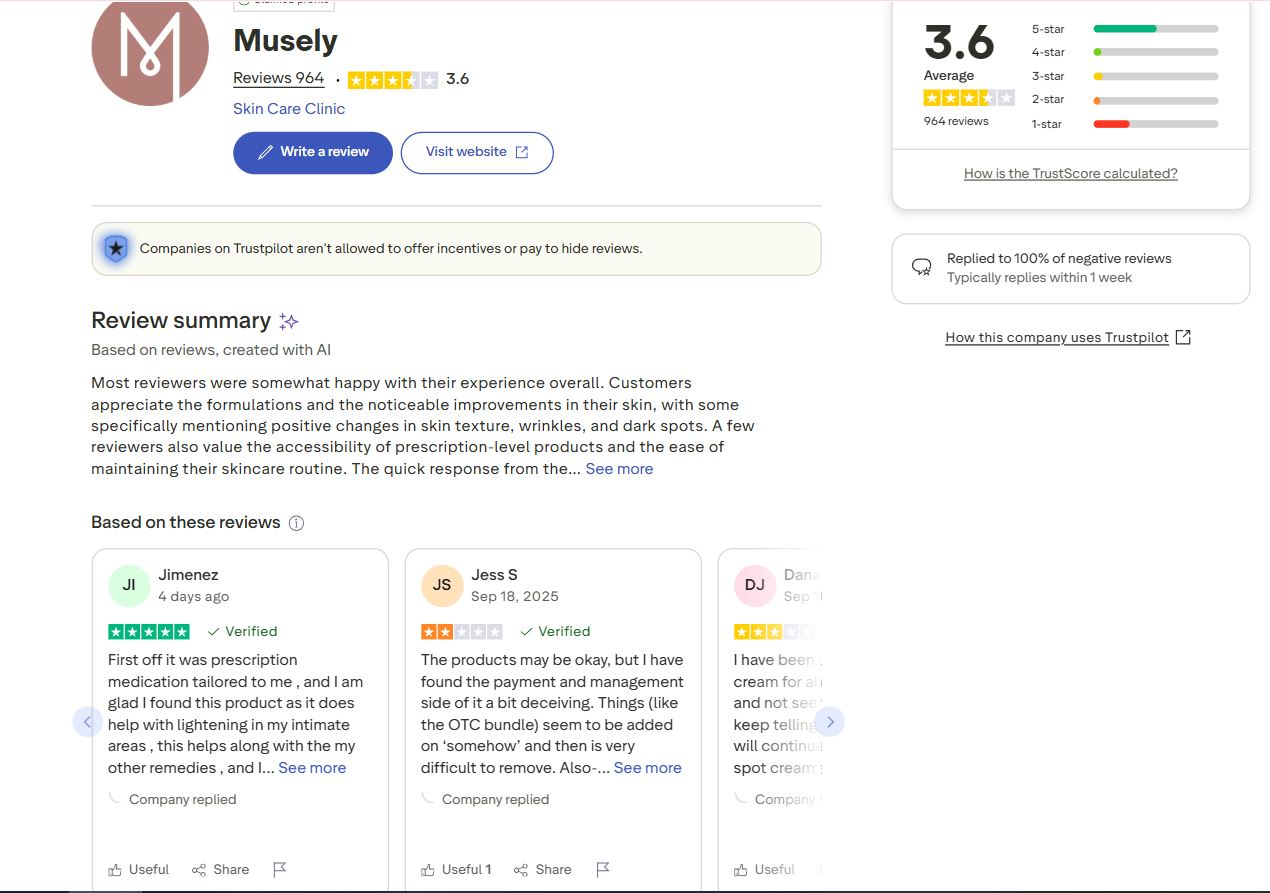The height and width of the screenshot is (893, 1270).
Task: Click the Musely logo avatar
Action: tap(150, 50)
